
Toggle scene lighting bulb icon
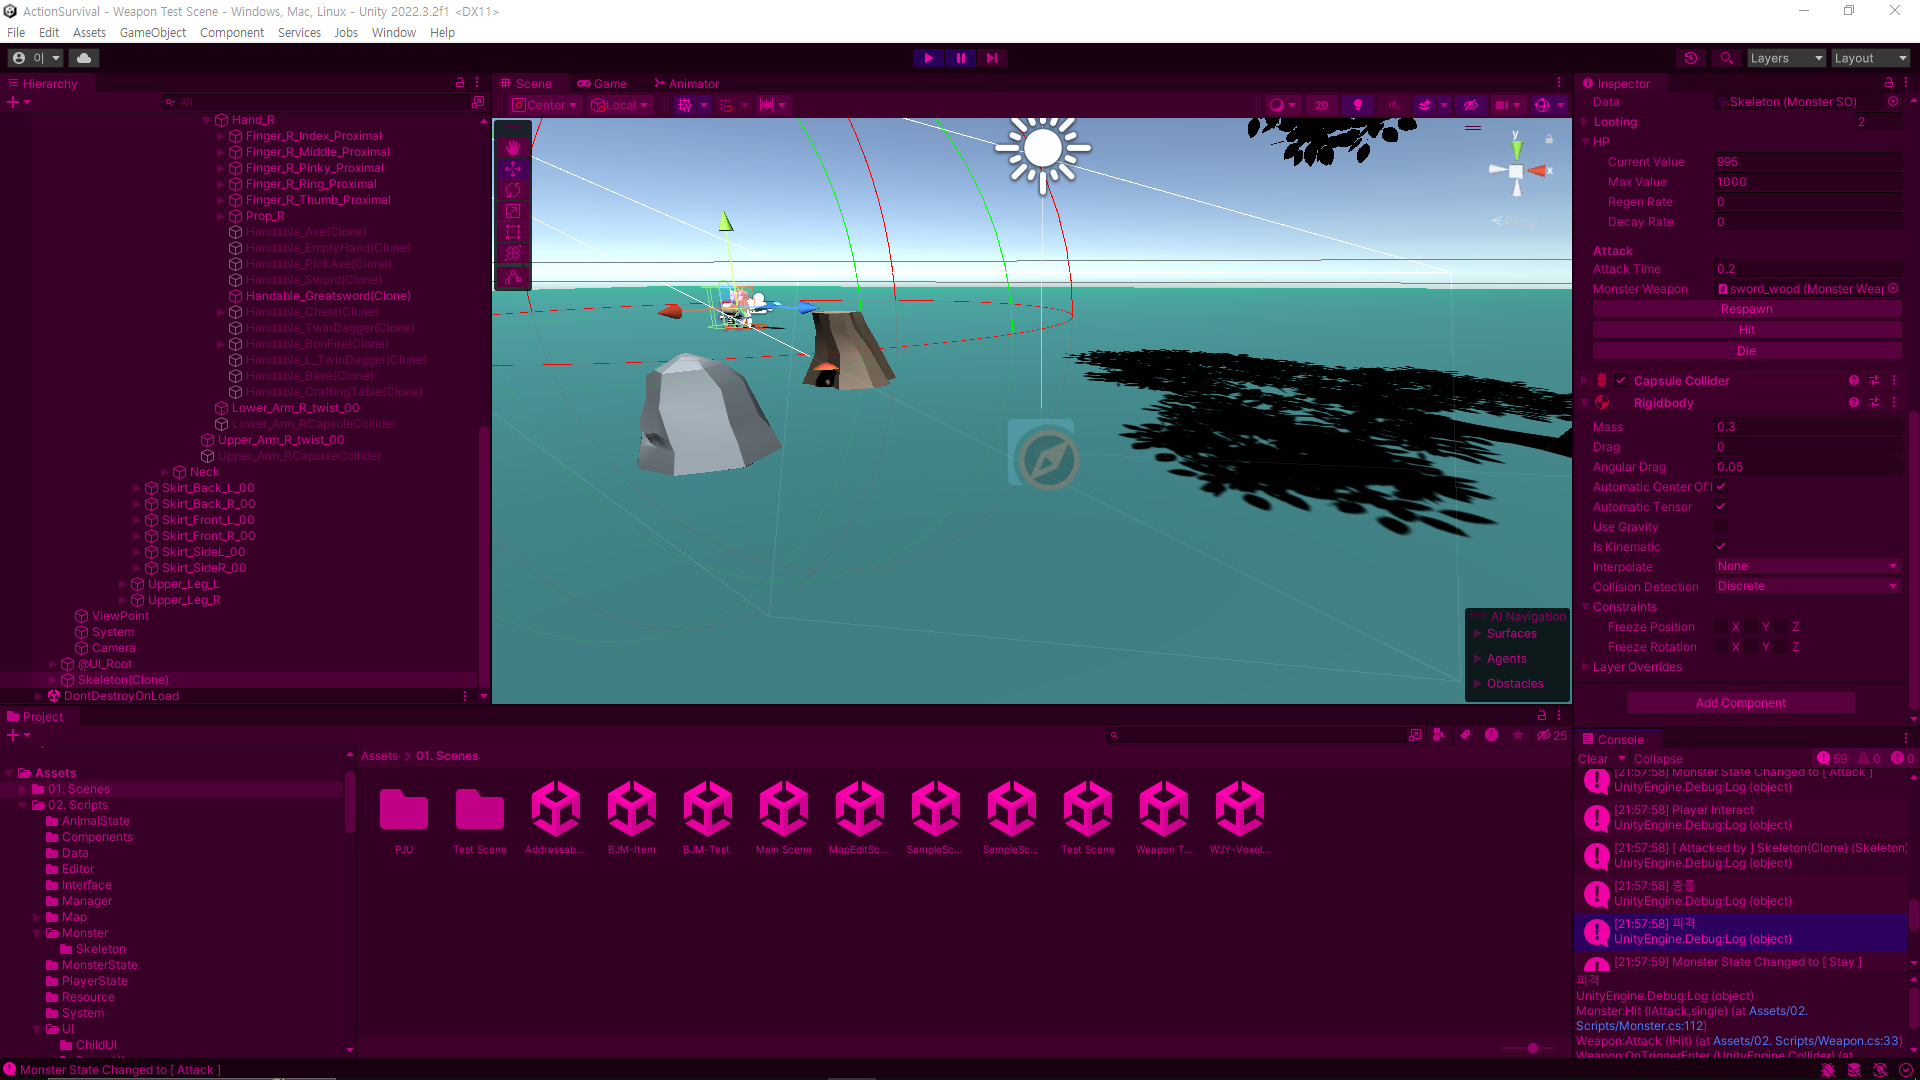1357,105
